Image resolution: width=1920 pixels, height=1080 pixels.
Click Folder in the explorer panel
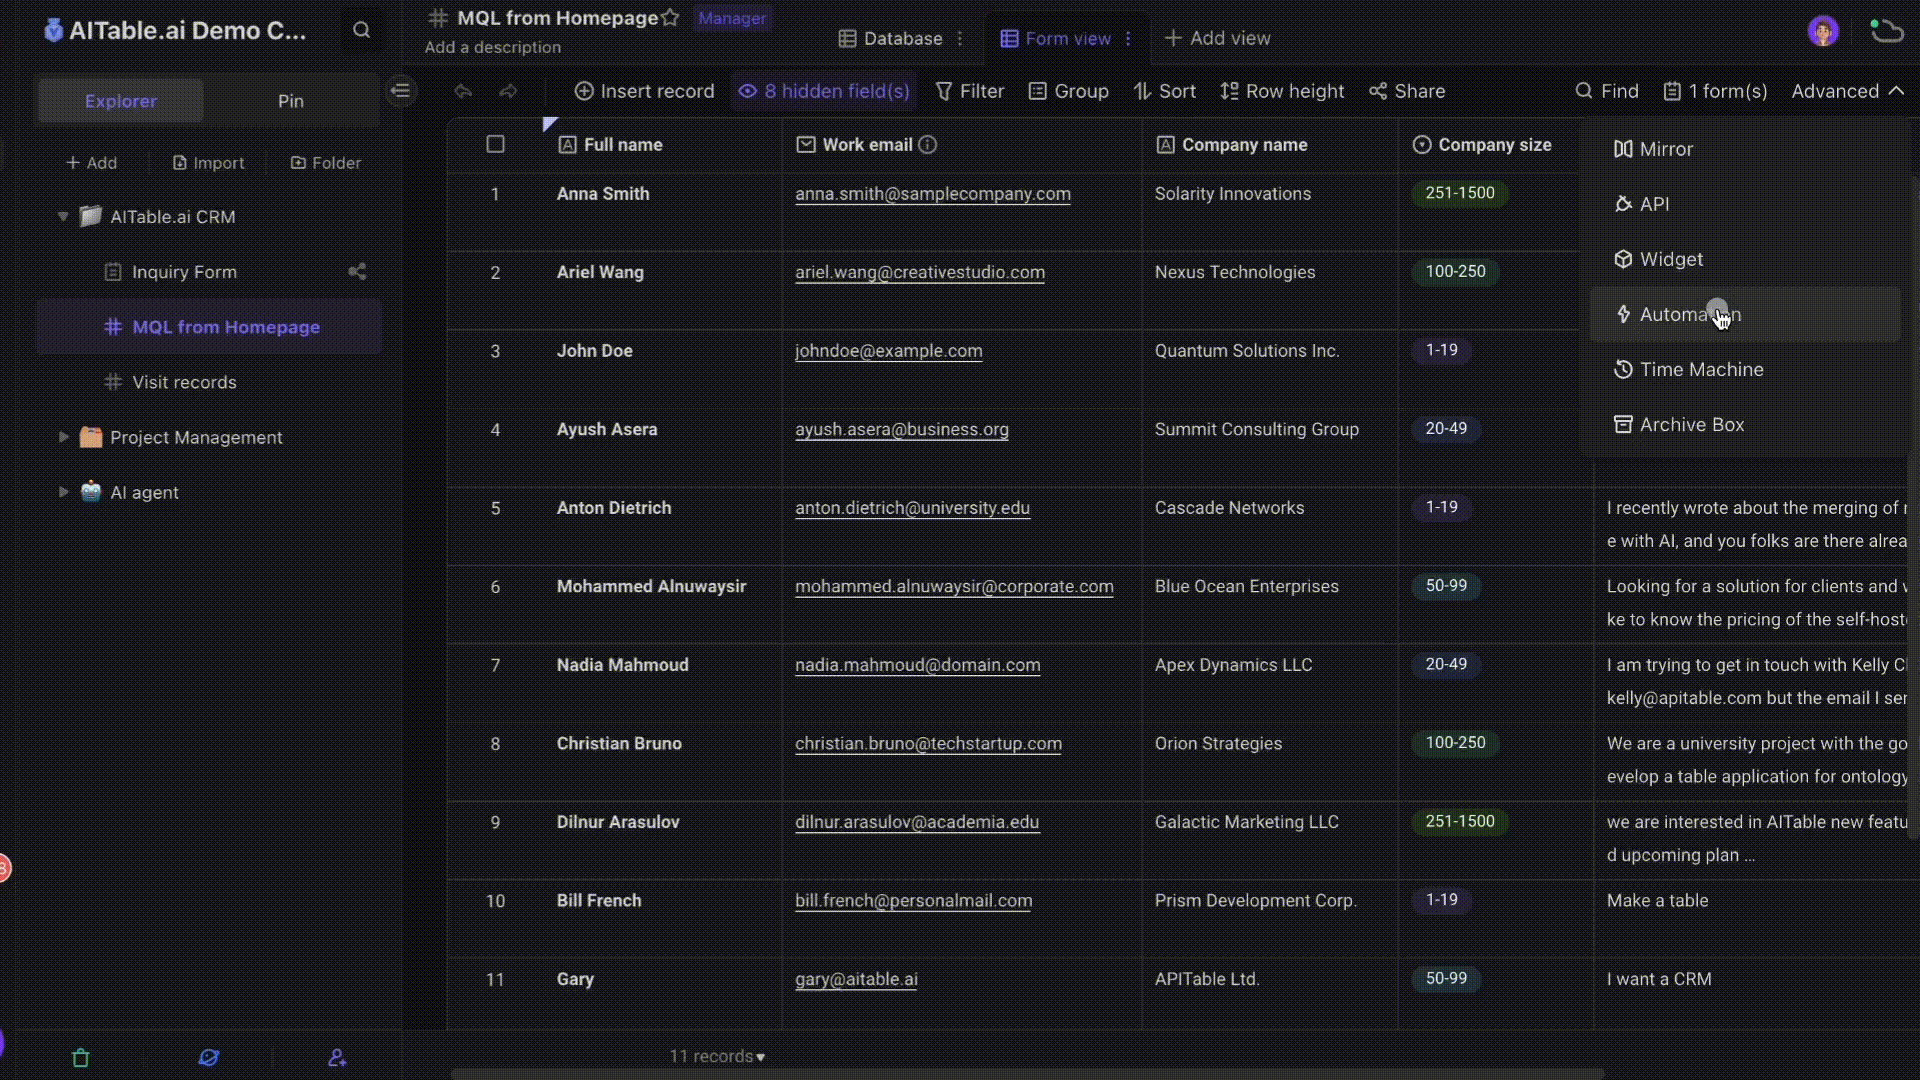click(326, 162)
